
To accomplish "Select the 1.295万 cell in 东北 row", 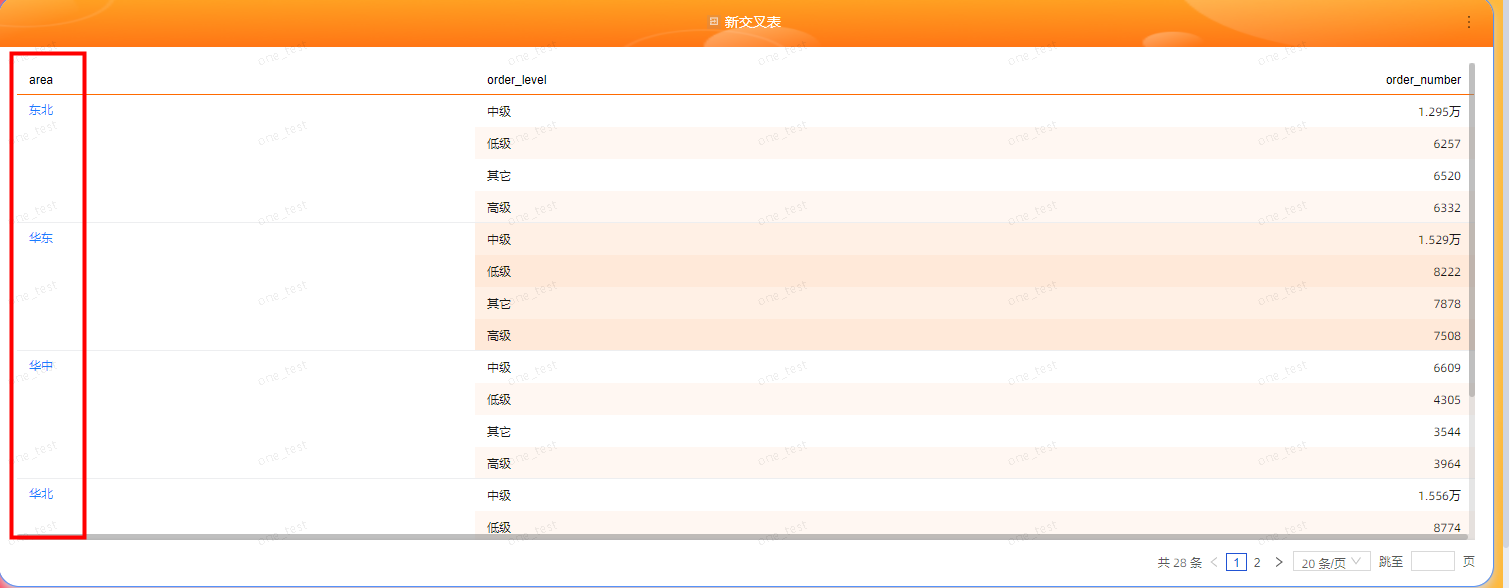I will (x=1438, y=112).
